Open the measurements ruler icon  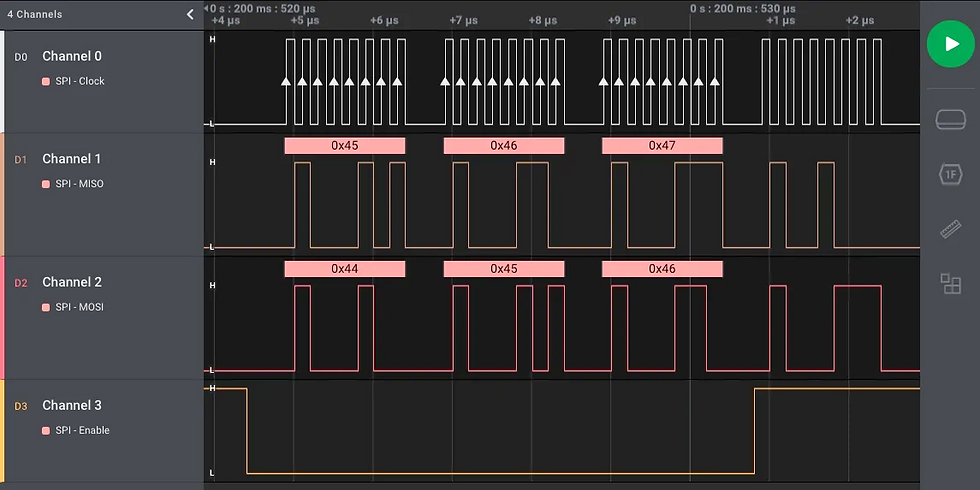[951, 229]
